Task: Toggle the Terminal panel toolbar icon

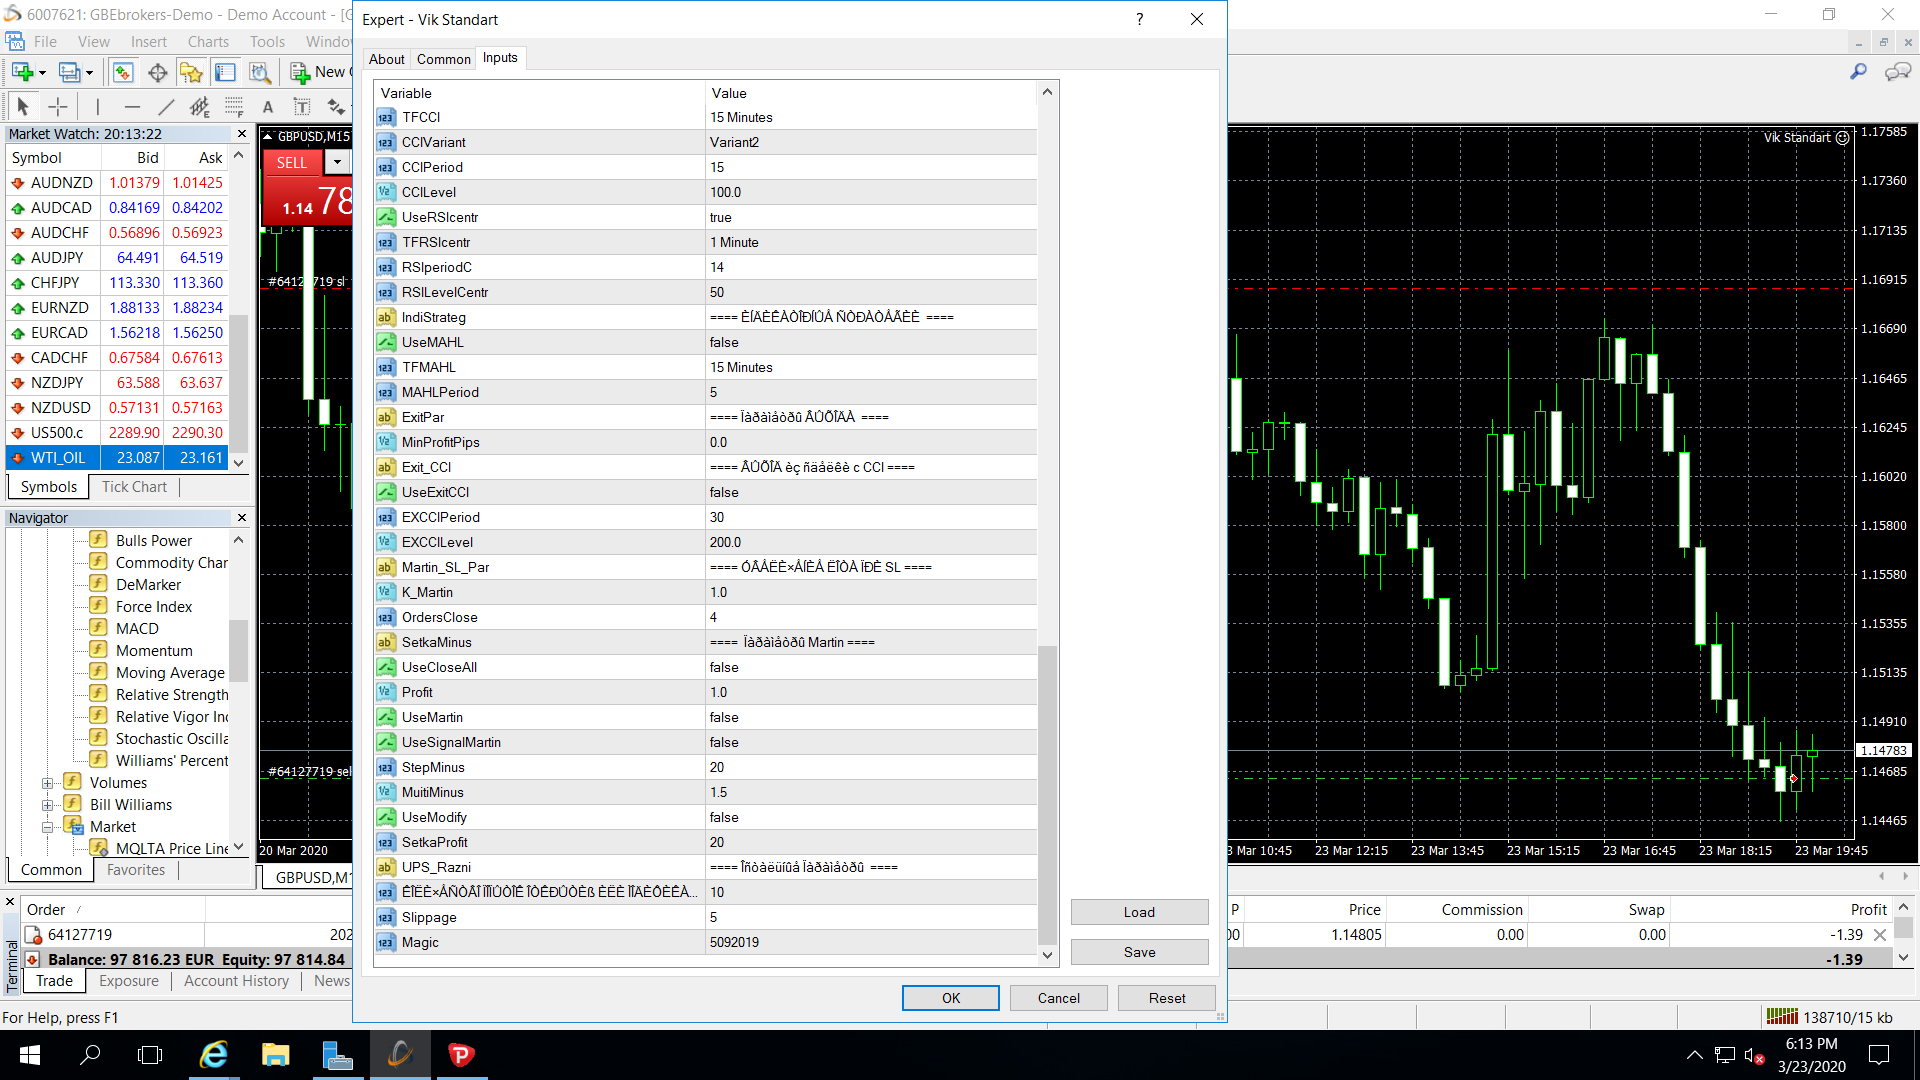Action: (x=226, y=72)
